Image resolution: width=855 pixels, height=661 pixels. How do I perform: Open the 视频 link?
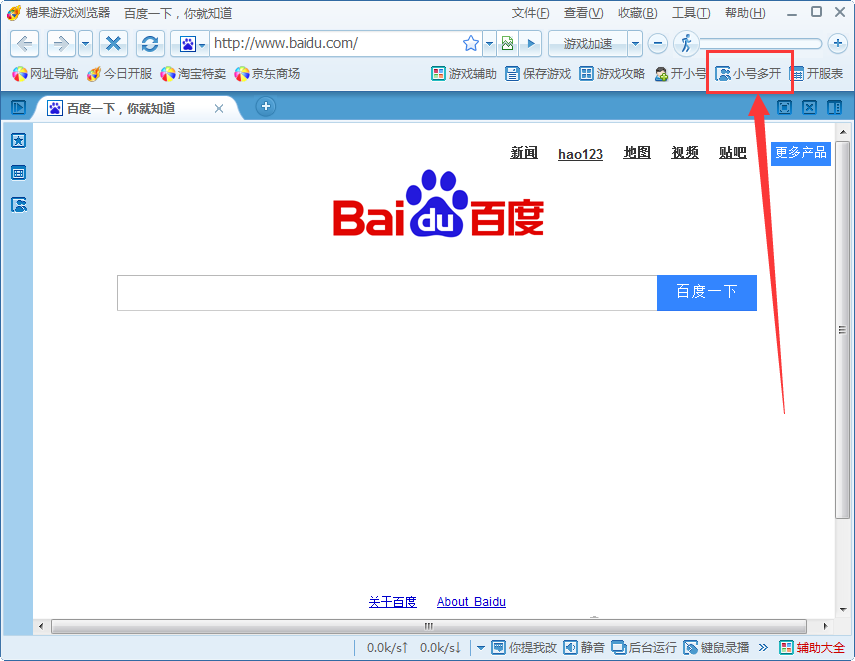coord(685,153)
